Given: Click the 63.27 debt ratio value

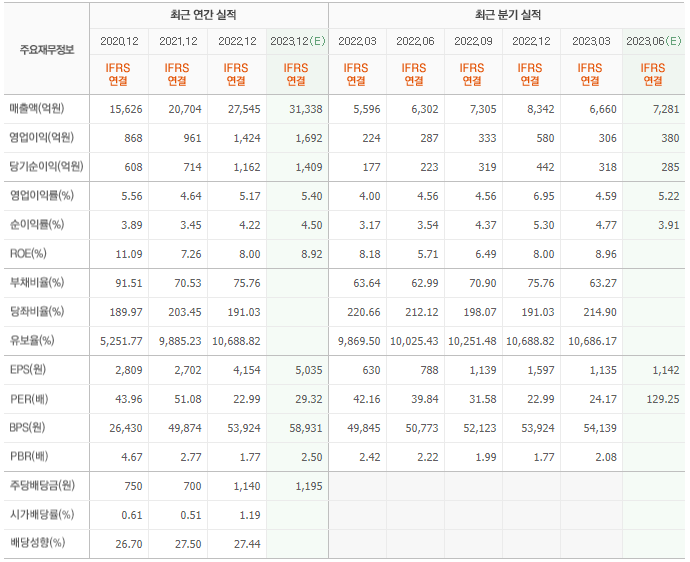Looking at the screenshot, I should click(603, 283).
